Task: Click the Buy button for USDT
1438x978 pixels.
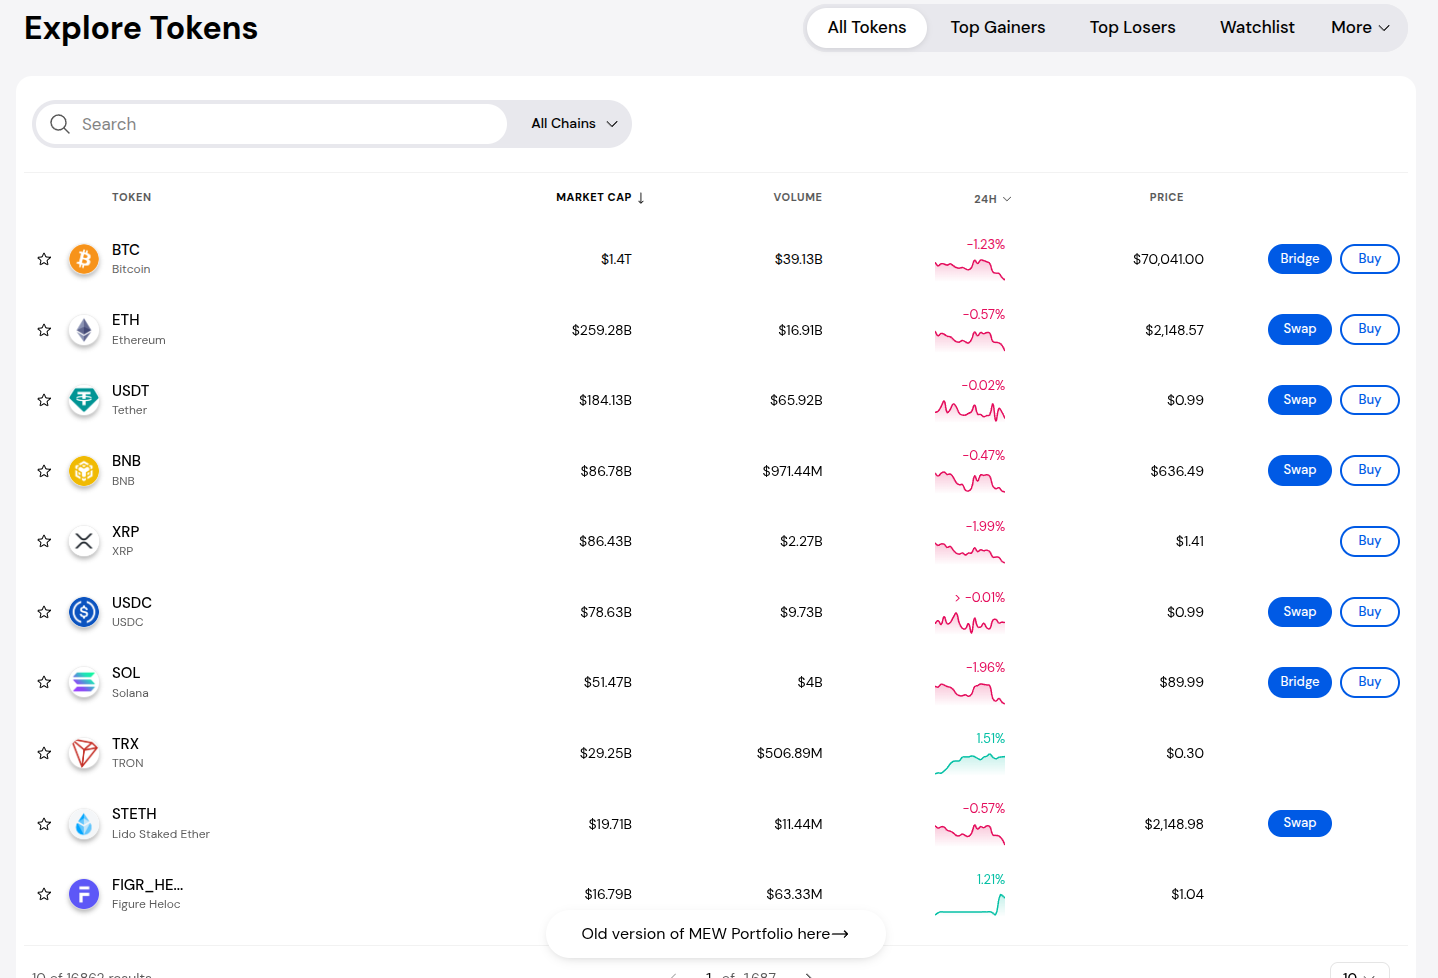Action: [1370, 400]
